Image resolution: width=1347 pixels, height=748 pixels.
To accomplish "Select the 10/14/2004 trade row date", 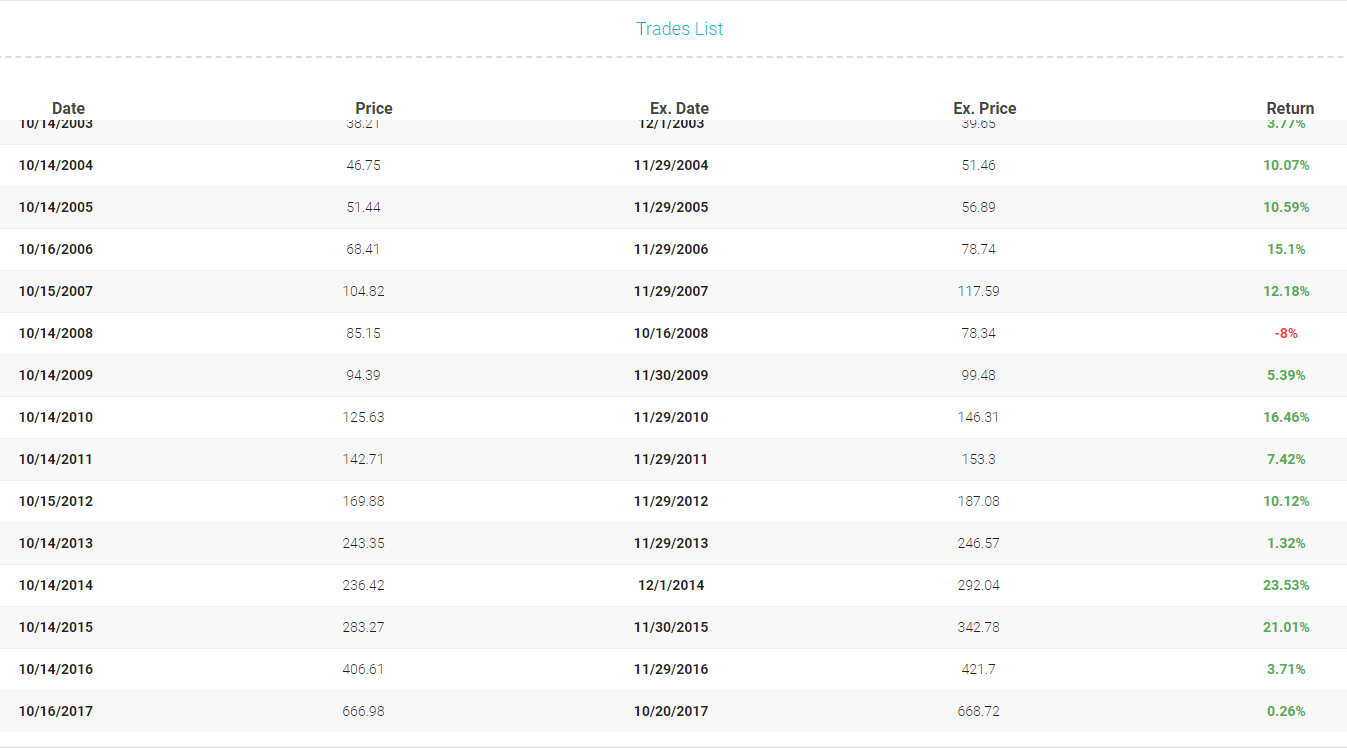I will tap(56, 165).
